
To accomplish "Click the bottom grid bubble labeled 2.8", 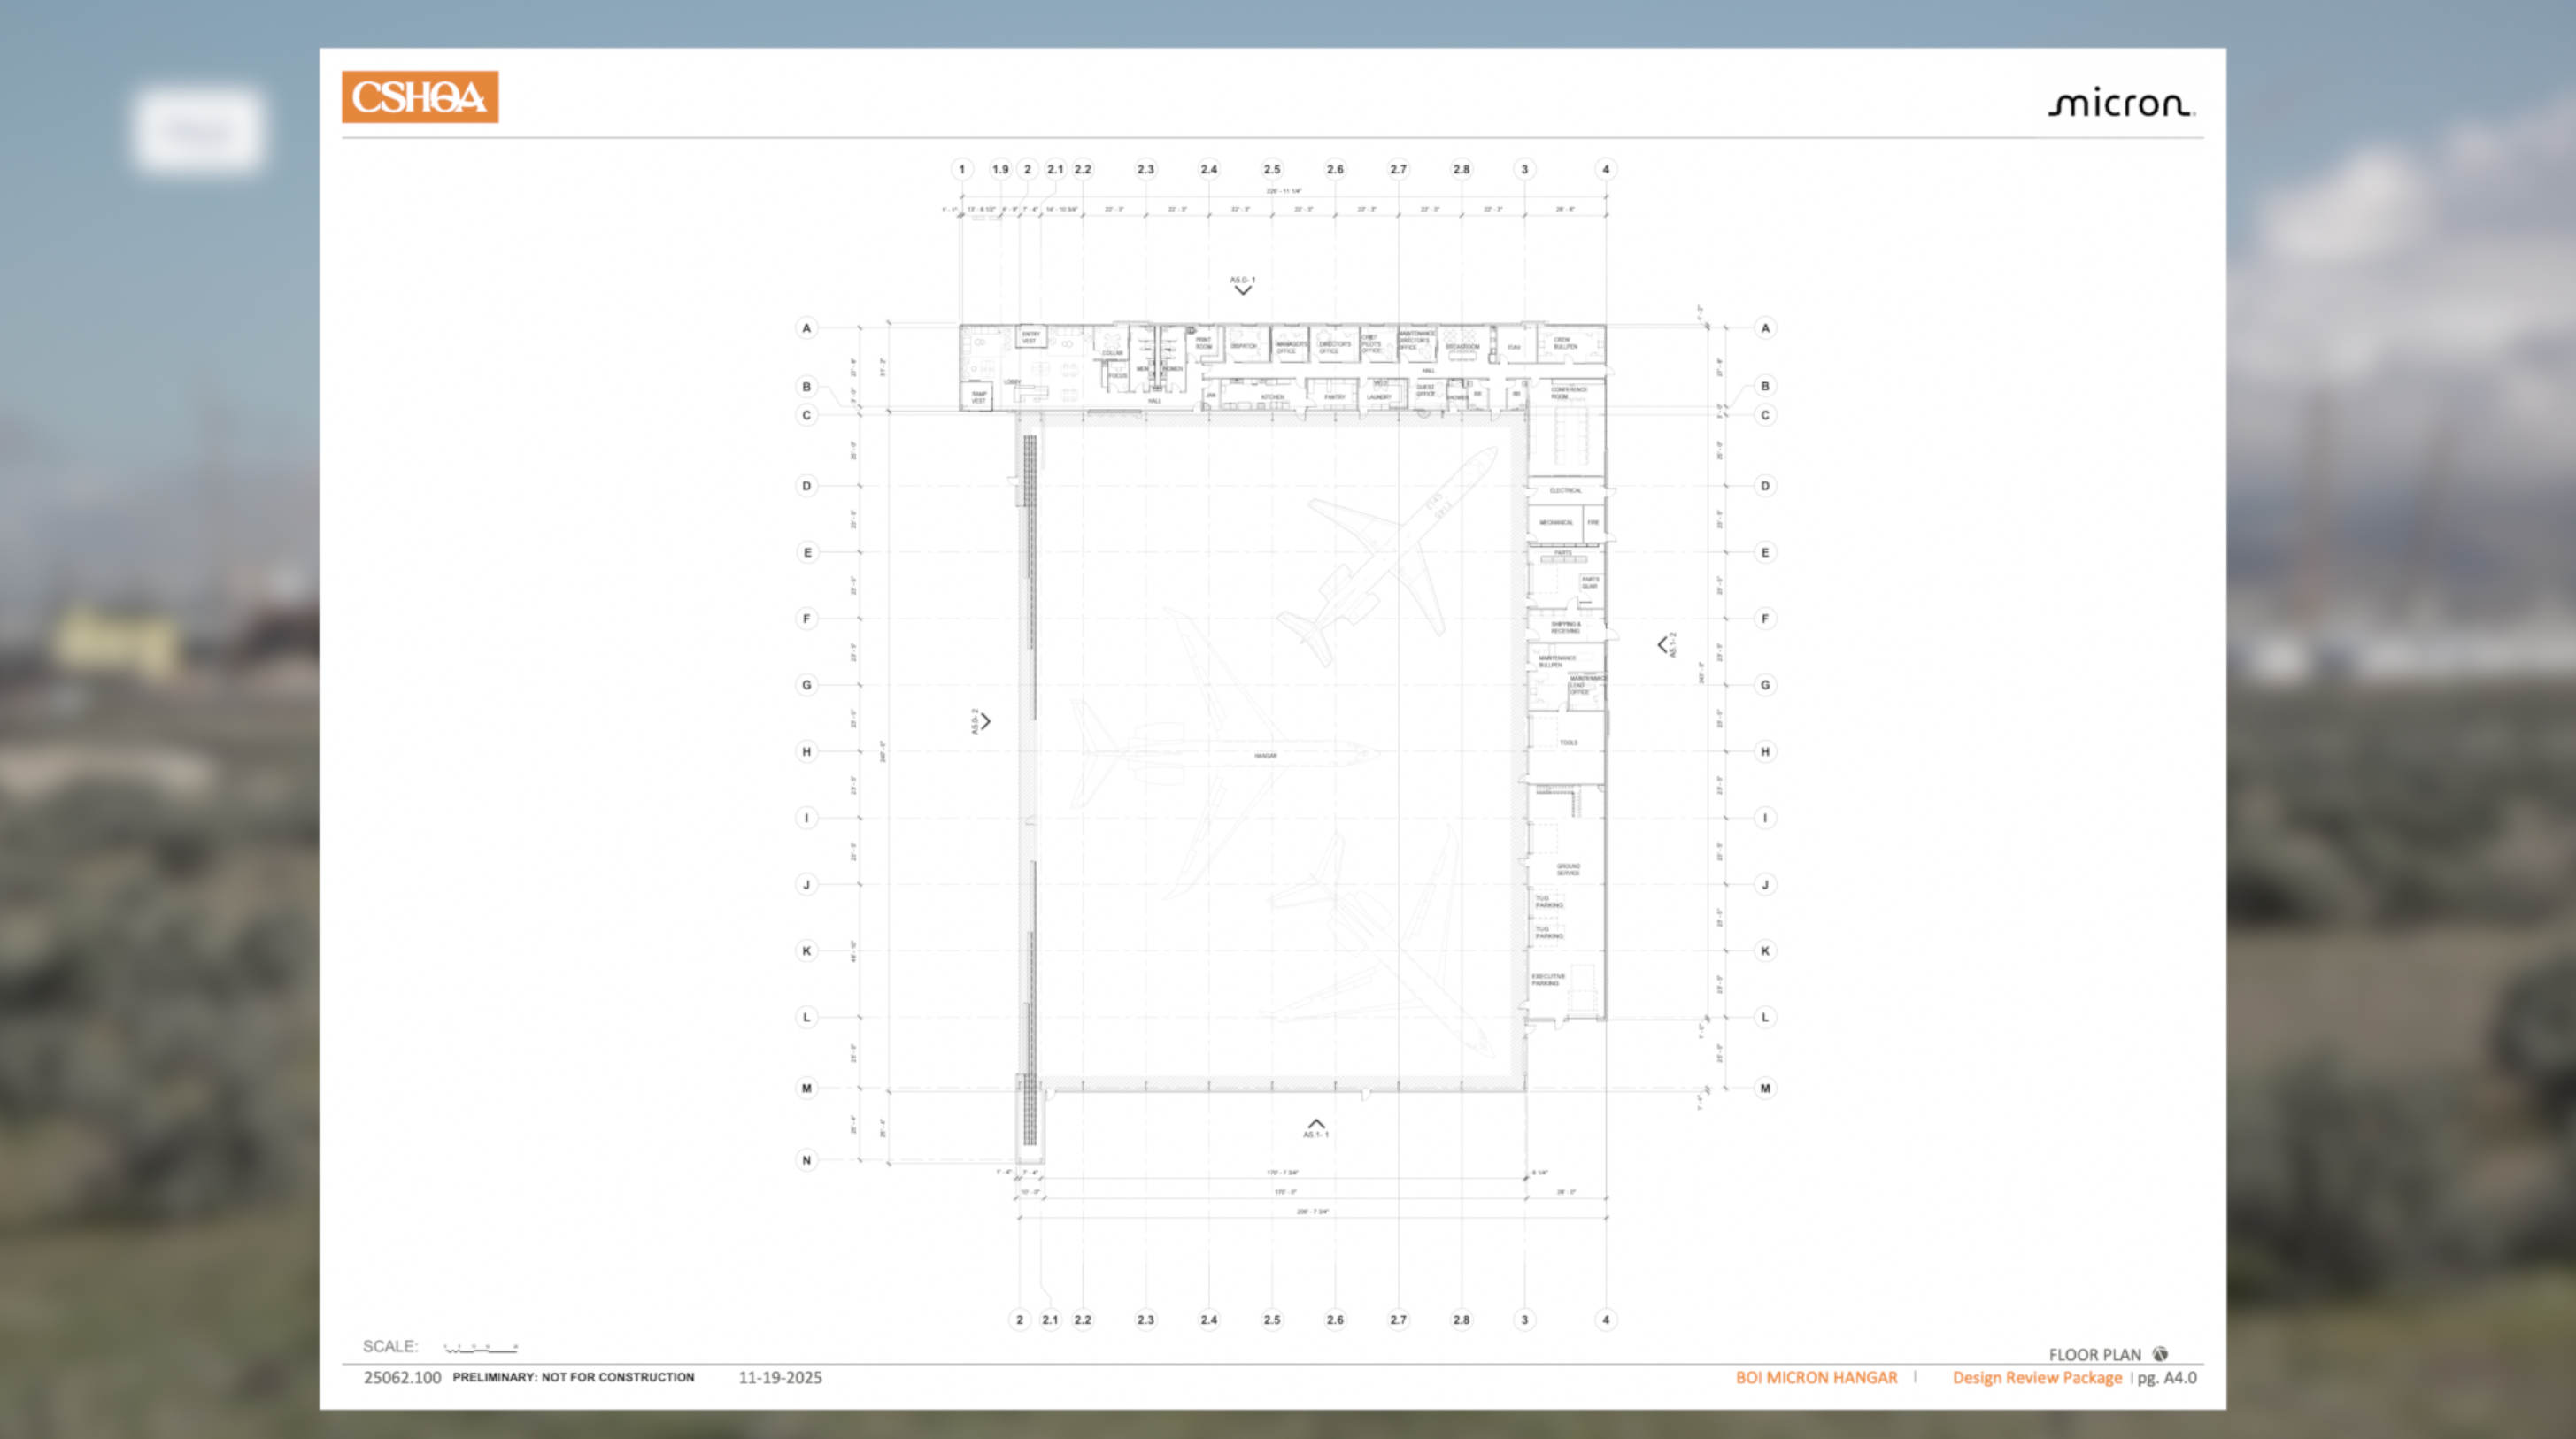I will (x=1461, y=1319).
